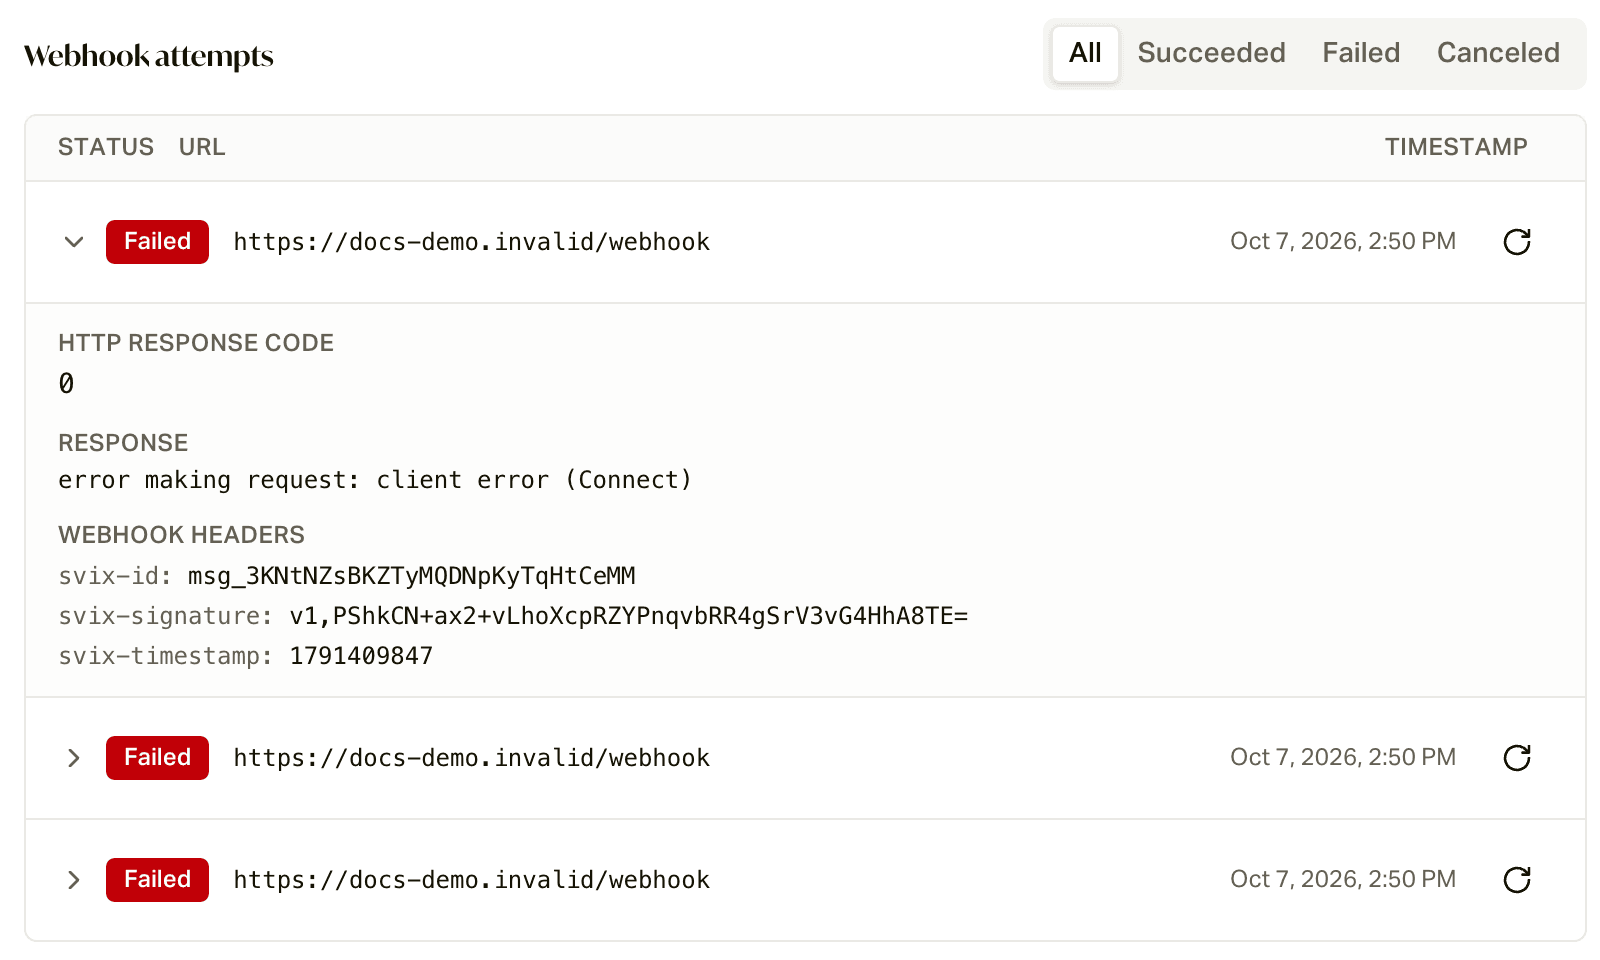
Task: Click the Failed badge on the expanded attempt
Action: coord(157,242)
